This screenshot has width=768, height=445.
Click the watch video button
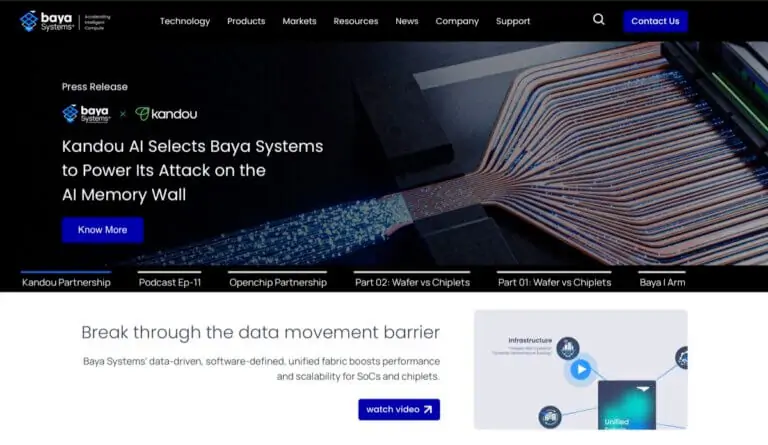tap(399, 409)
